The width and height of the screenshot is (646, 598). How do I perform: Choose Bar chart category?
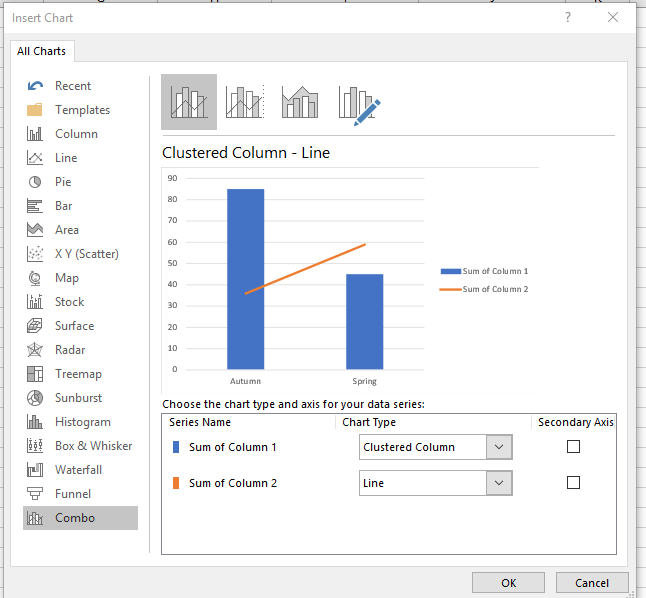[80, 206]
